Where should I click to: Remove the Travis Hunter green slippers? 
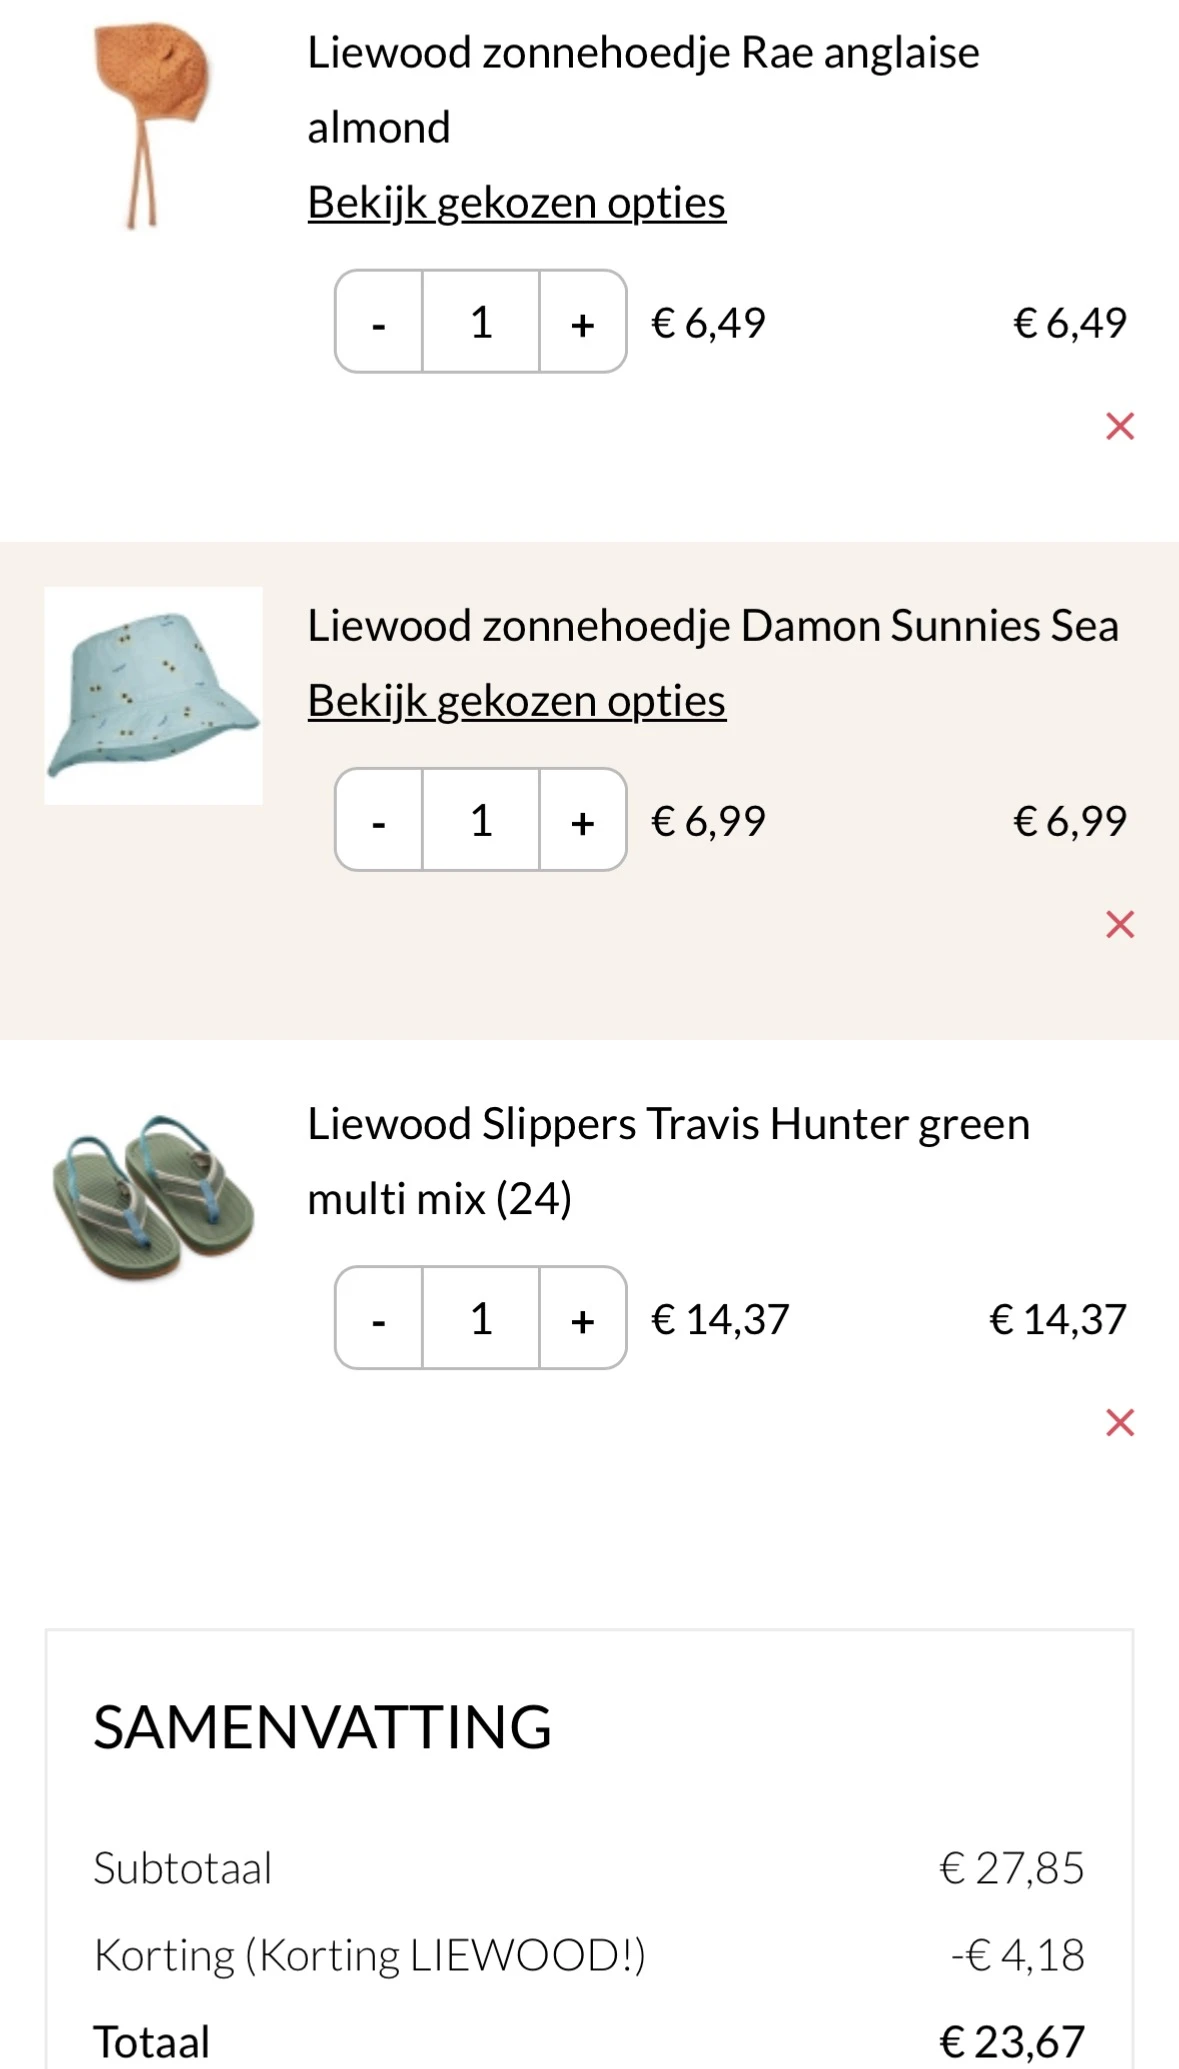pyautogui.click(x=1120, y=1423)
